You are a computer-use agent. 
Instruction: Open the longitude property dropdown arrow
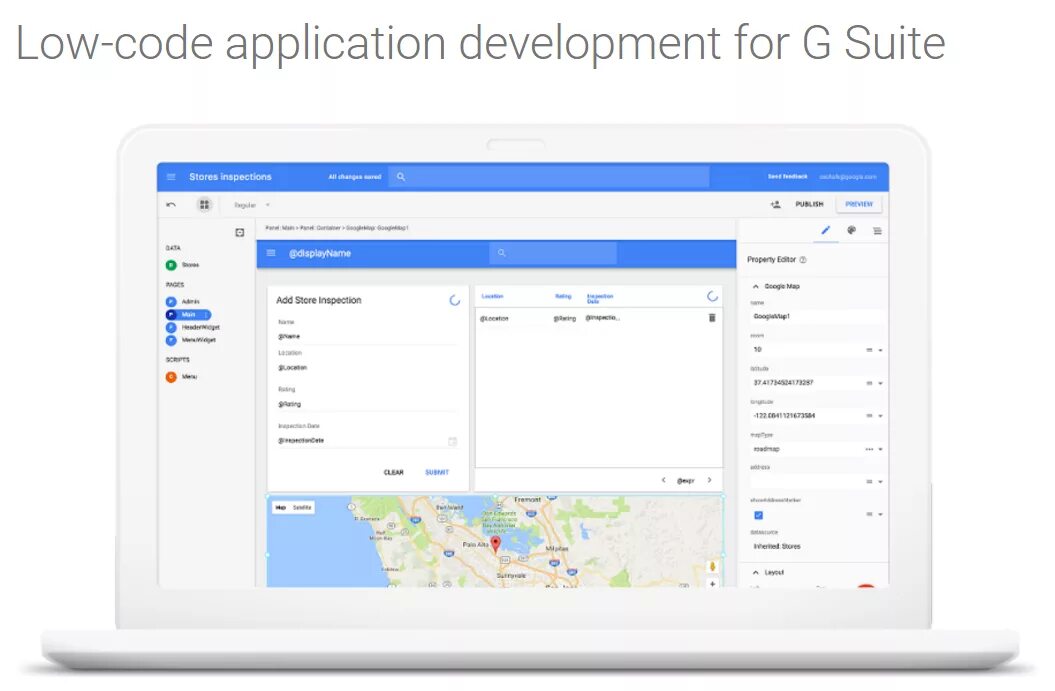(x=880, y=416)
